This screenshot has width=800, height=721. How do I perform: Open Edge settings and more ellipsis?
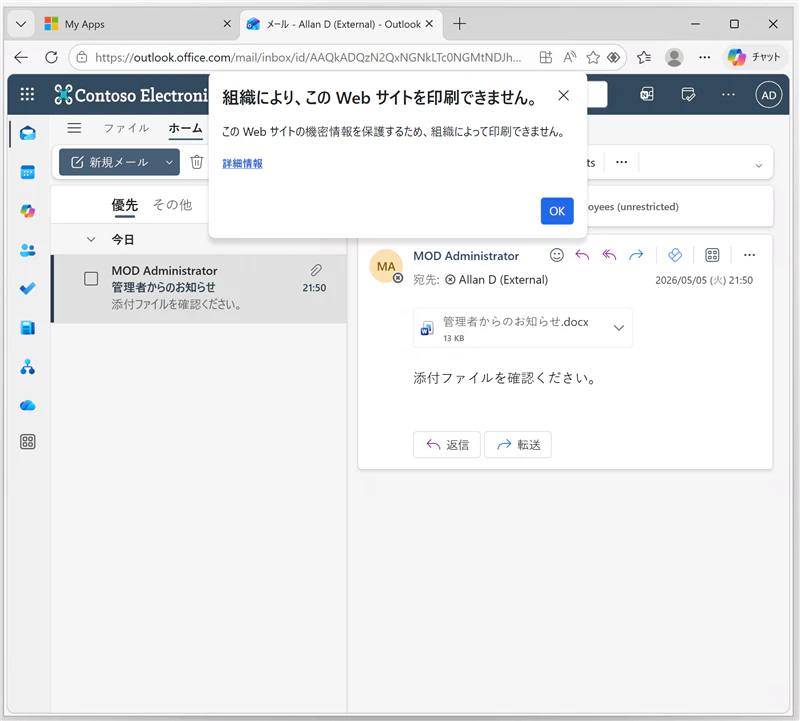click(705, 57)
